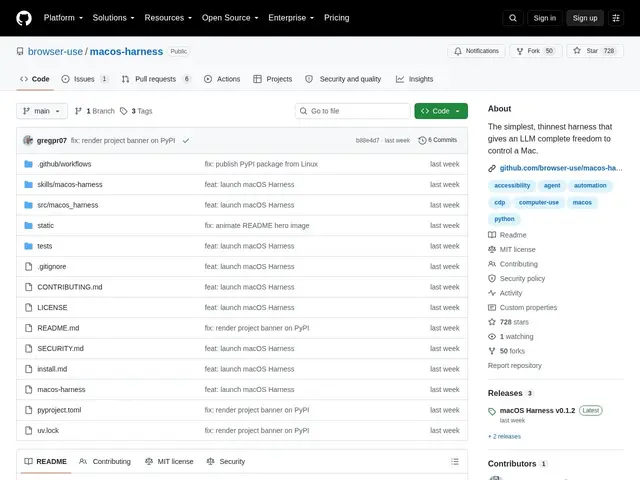
Task: Expand the Platform menu
Action: 63,18
